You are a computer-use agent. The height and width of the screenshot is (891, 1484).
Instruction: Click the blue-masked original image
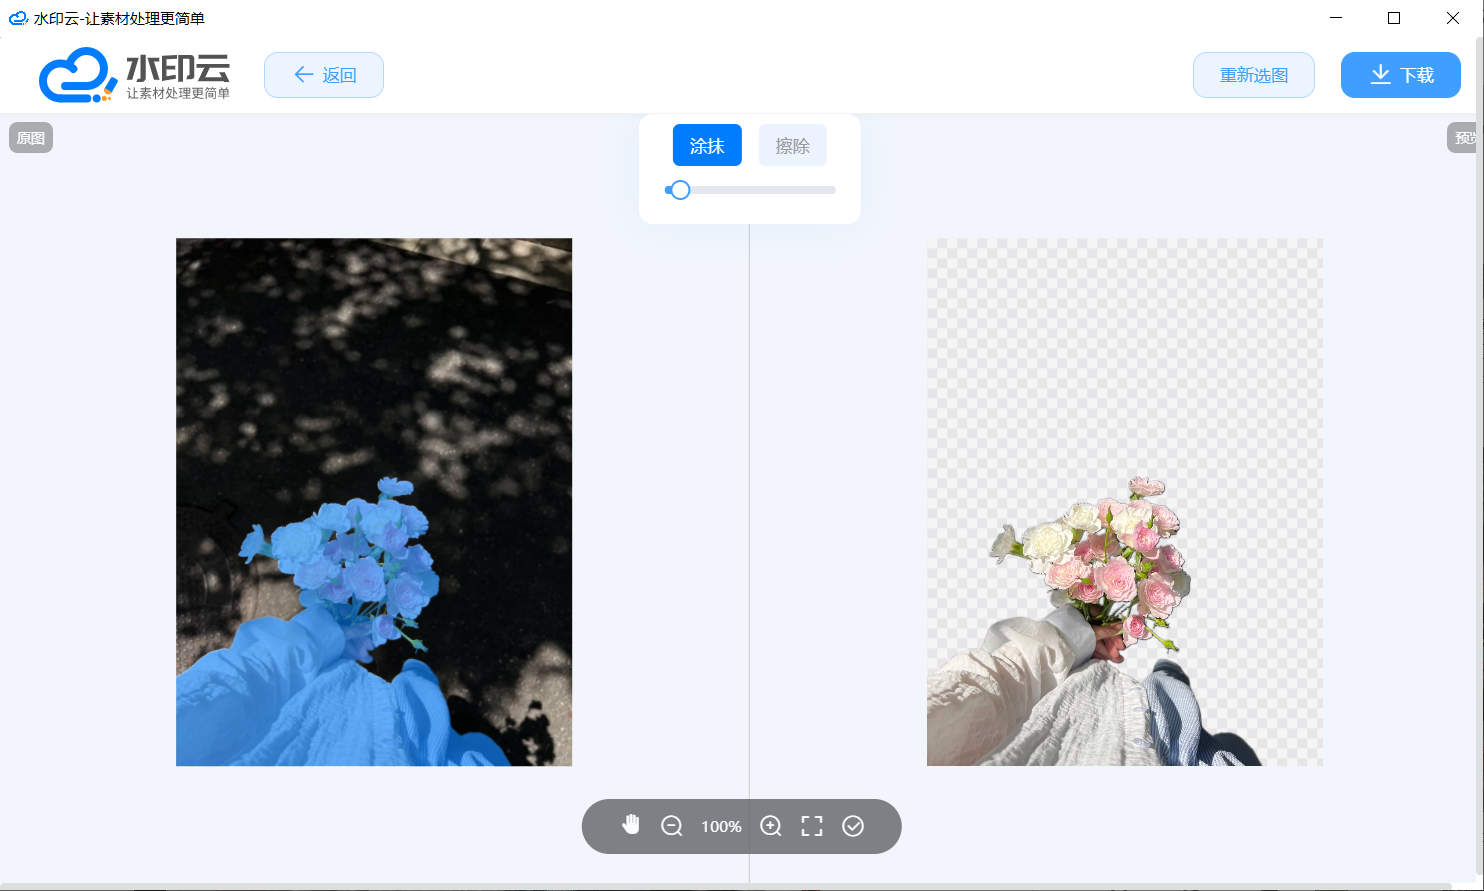(374, 502)
